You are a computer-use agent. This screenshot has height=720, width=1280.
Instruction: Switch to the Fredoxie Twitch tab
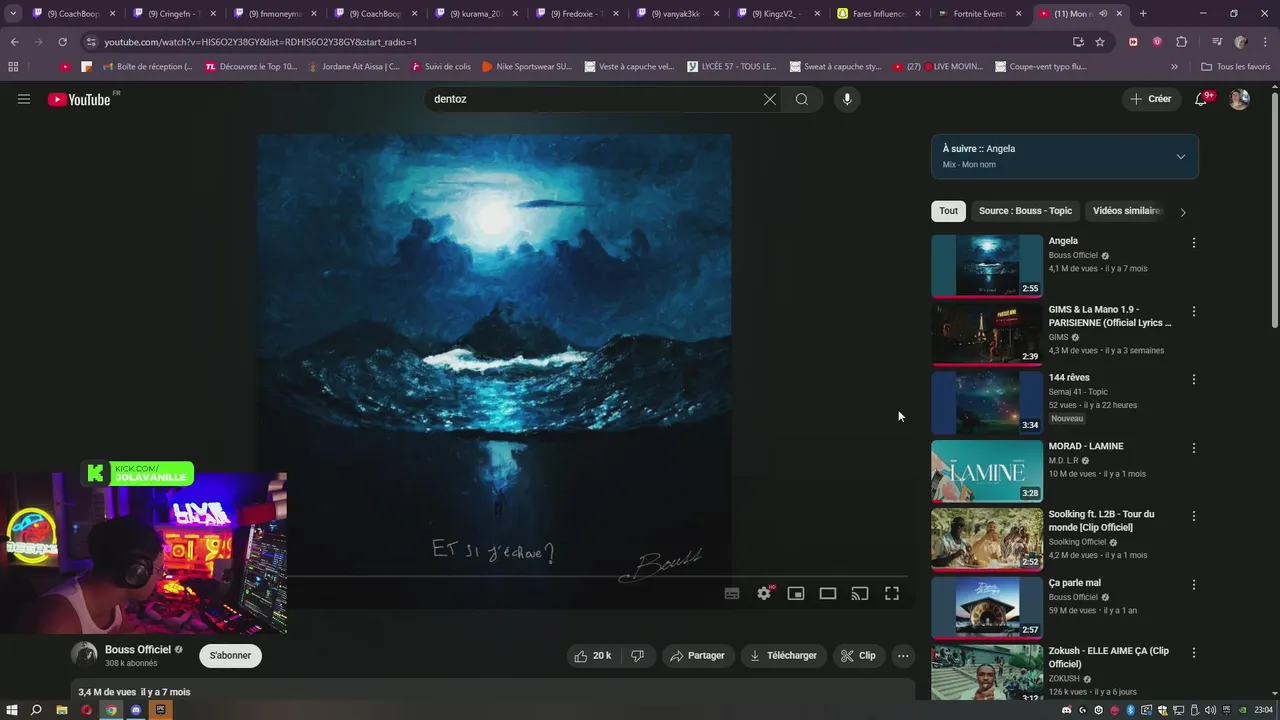575,14
